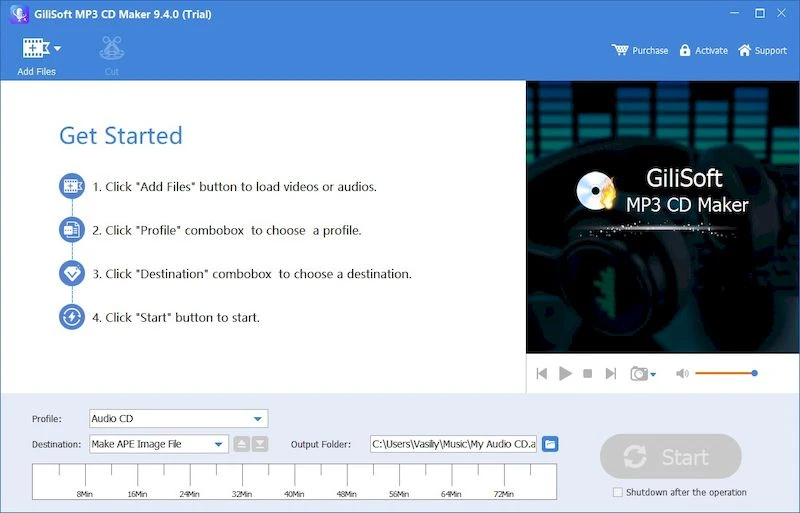This screenshot has width=800, height=513.
Task: Click the Add Files film icon
Action: pos(36,48)
